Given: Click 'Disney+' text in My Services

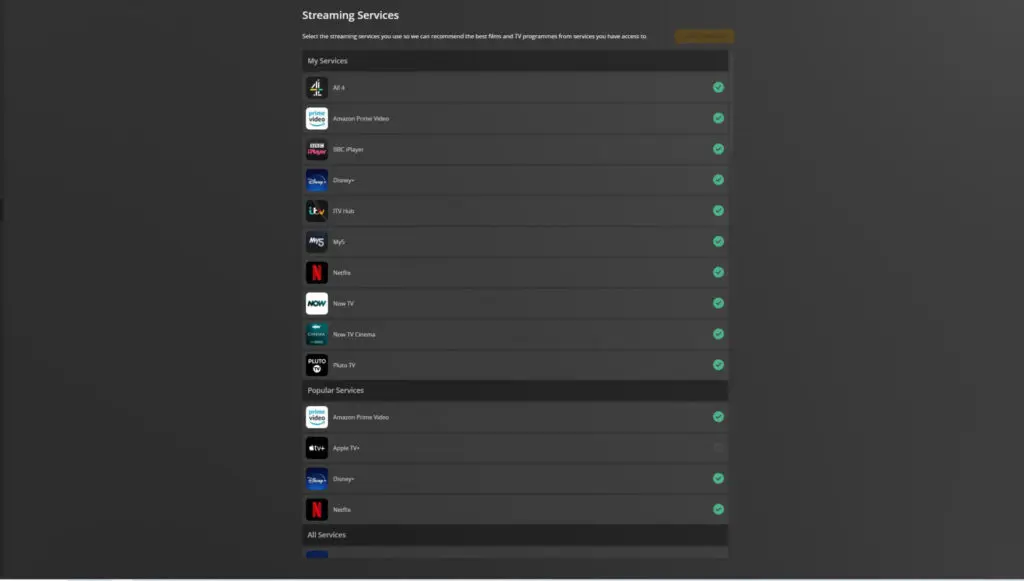Looking at the screenshot, I should coord(344,180).
